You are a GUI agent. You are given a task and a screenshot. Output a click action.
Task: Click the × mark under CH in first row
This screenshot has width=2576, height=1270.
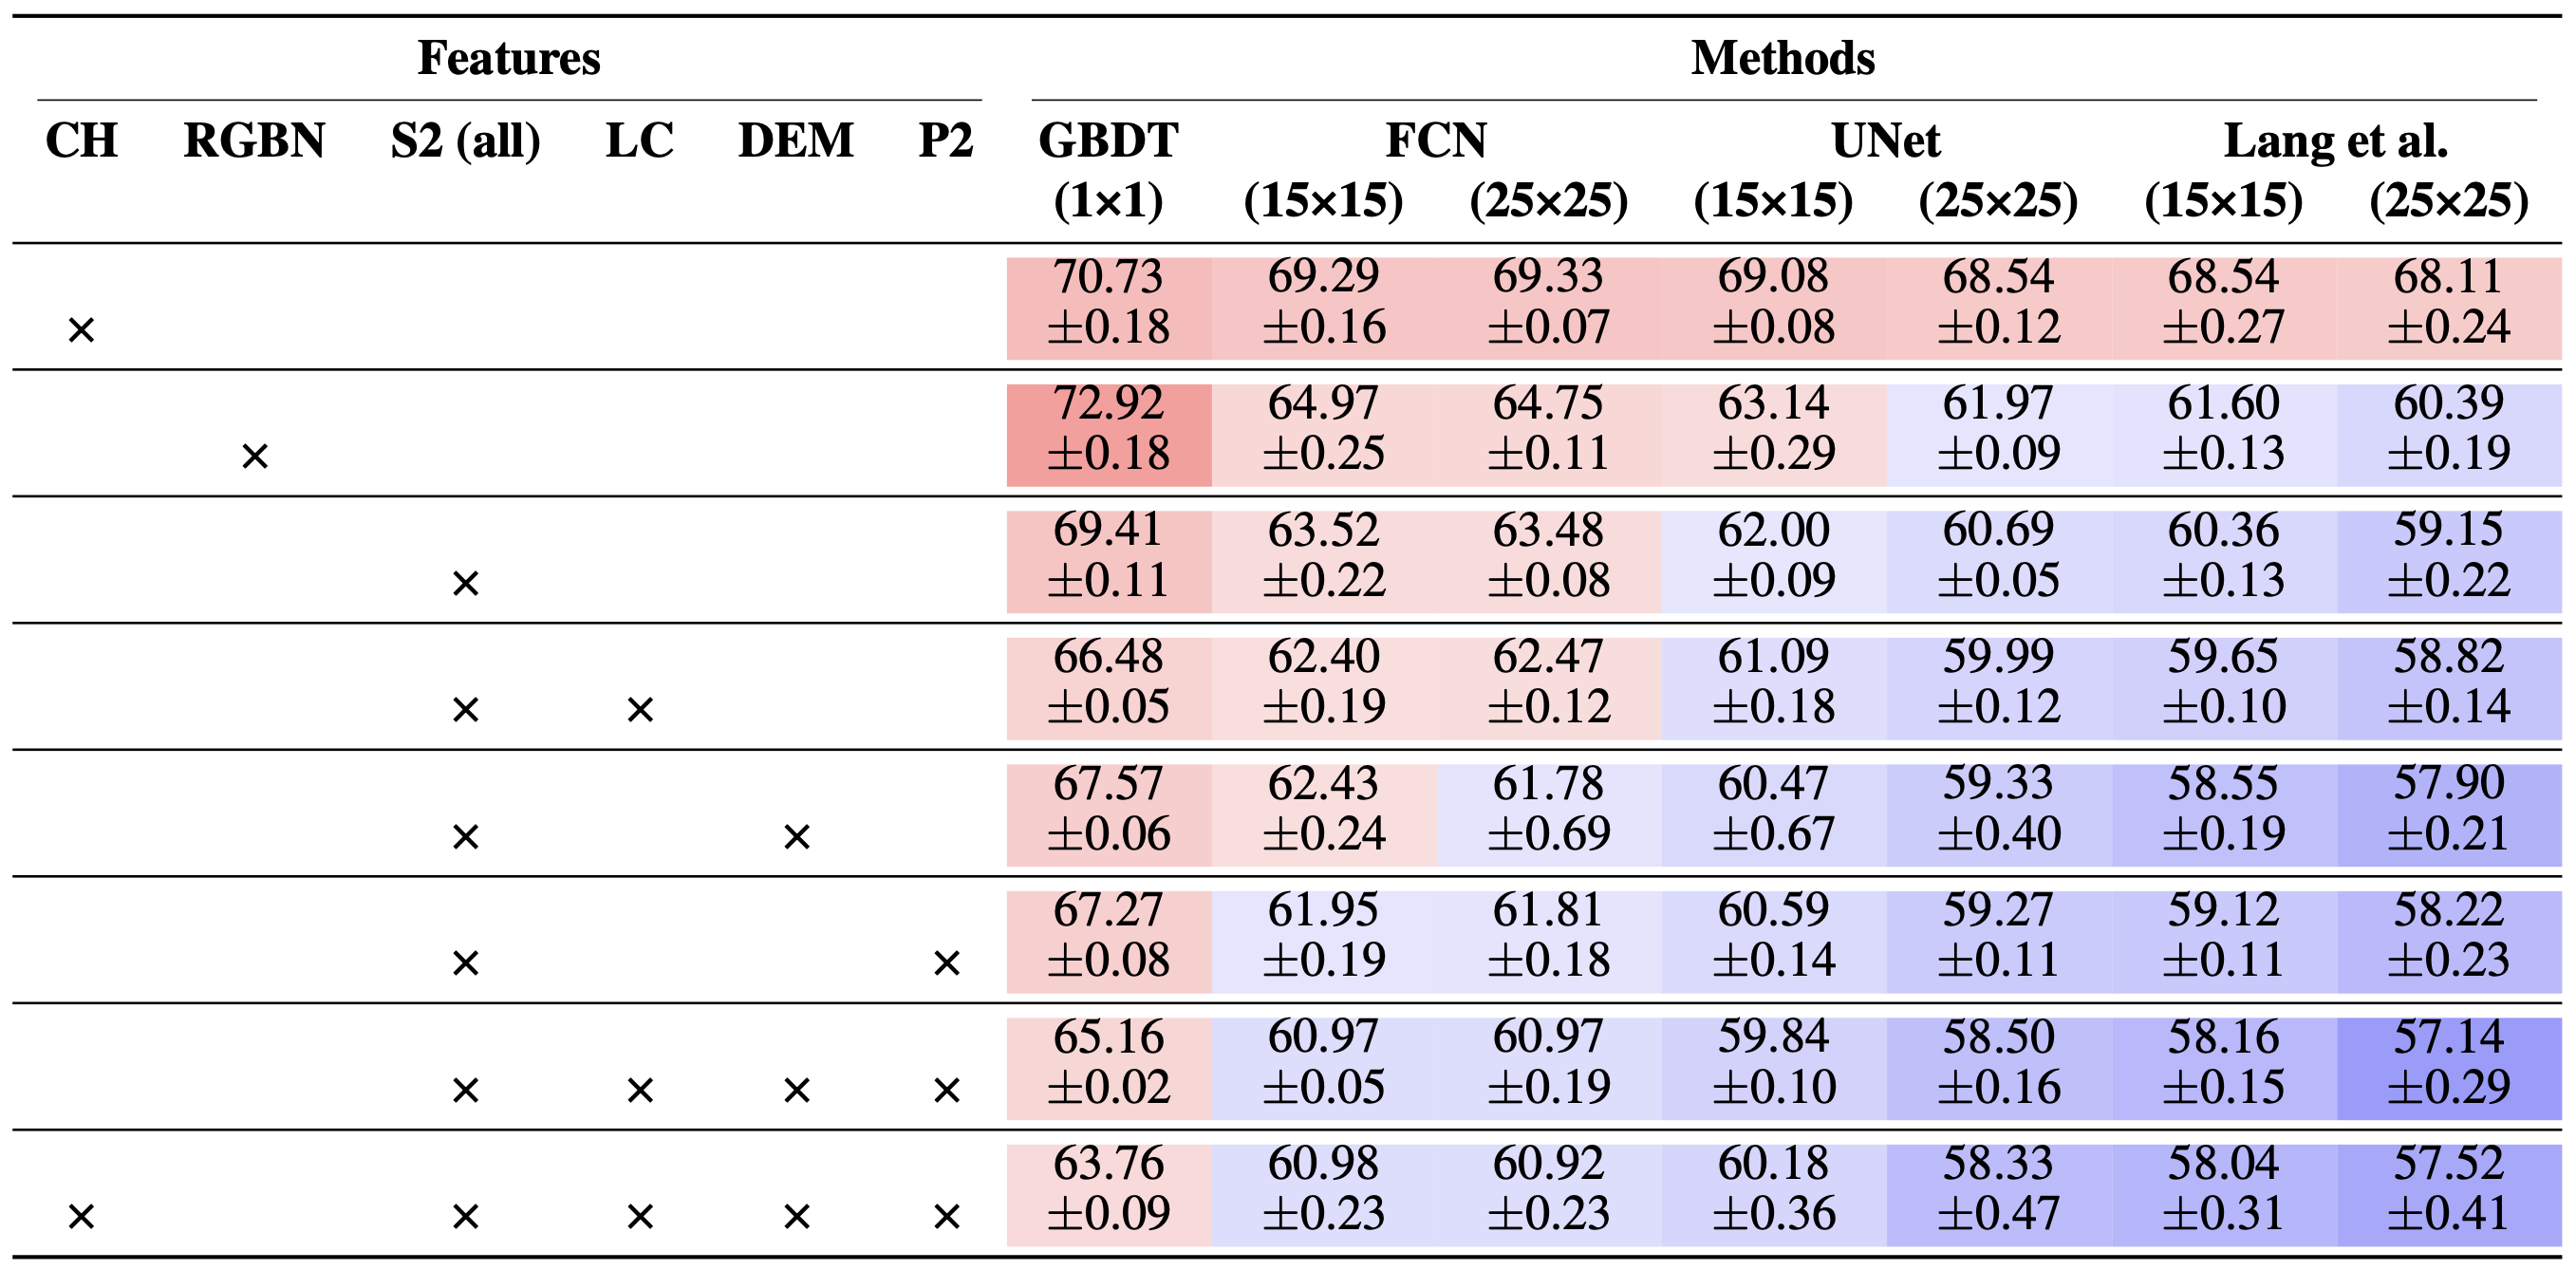tap(81, 330)
